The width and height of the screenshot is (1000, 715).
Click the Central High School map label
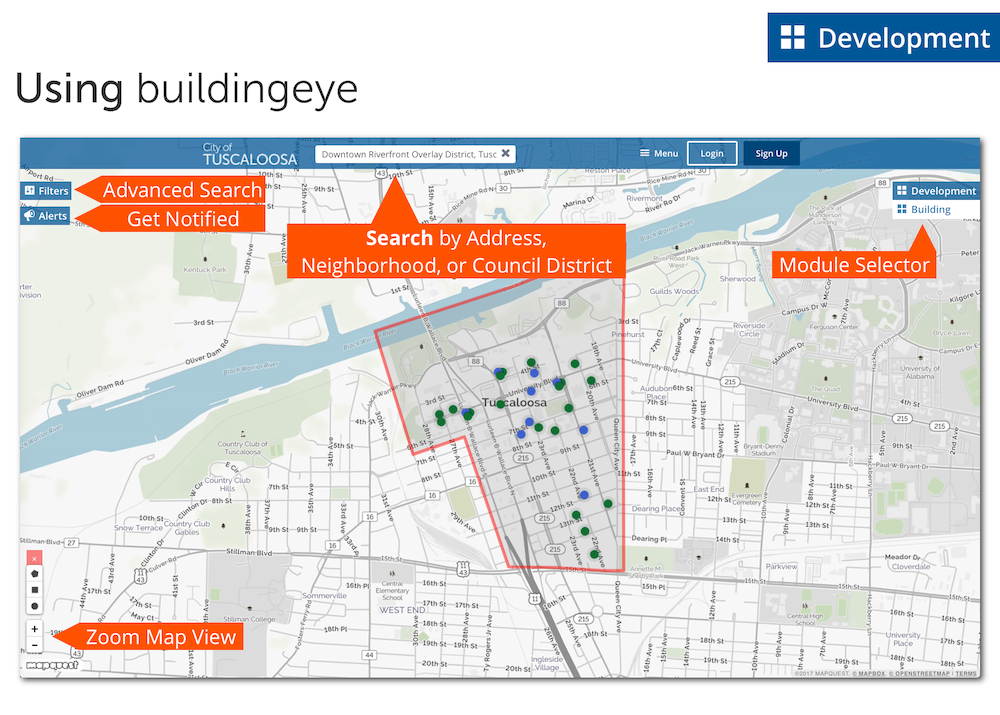point(805,619)
